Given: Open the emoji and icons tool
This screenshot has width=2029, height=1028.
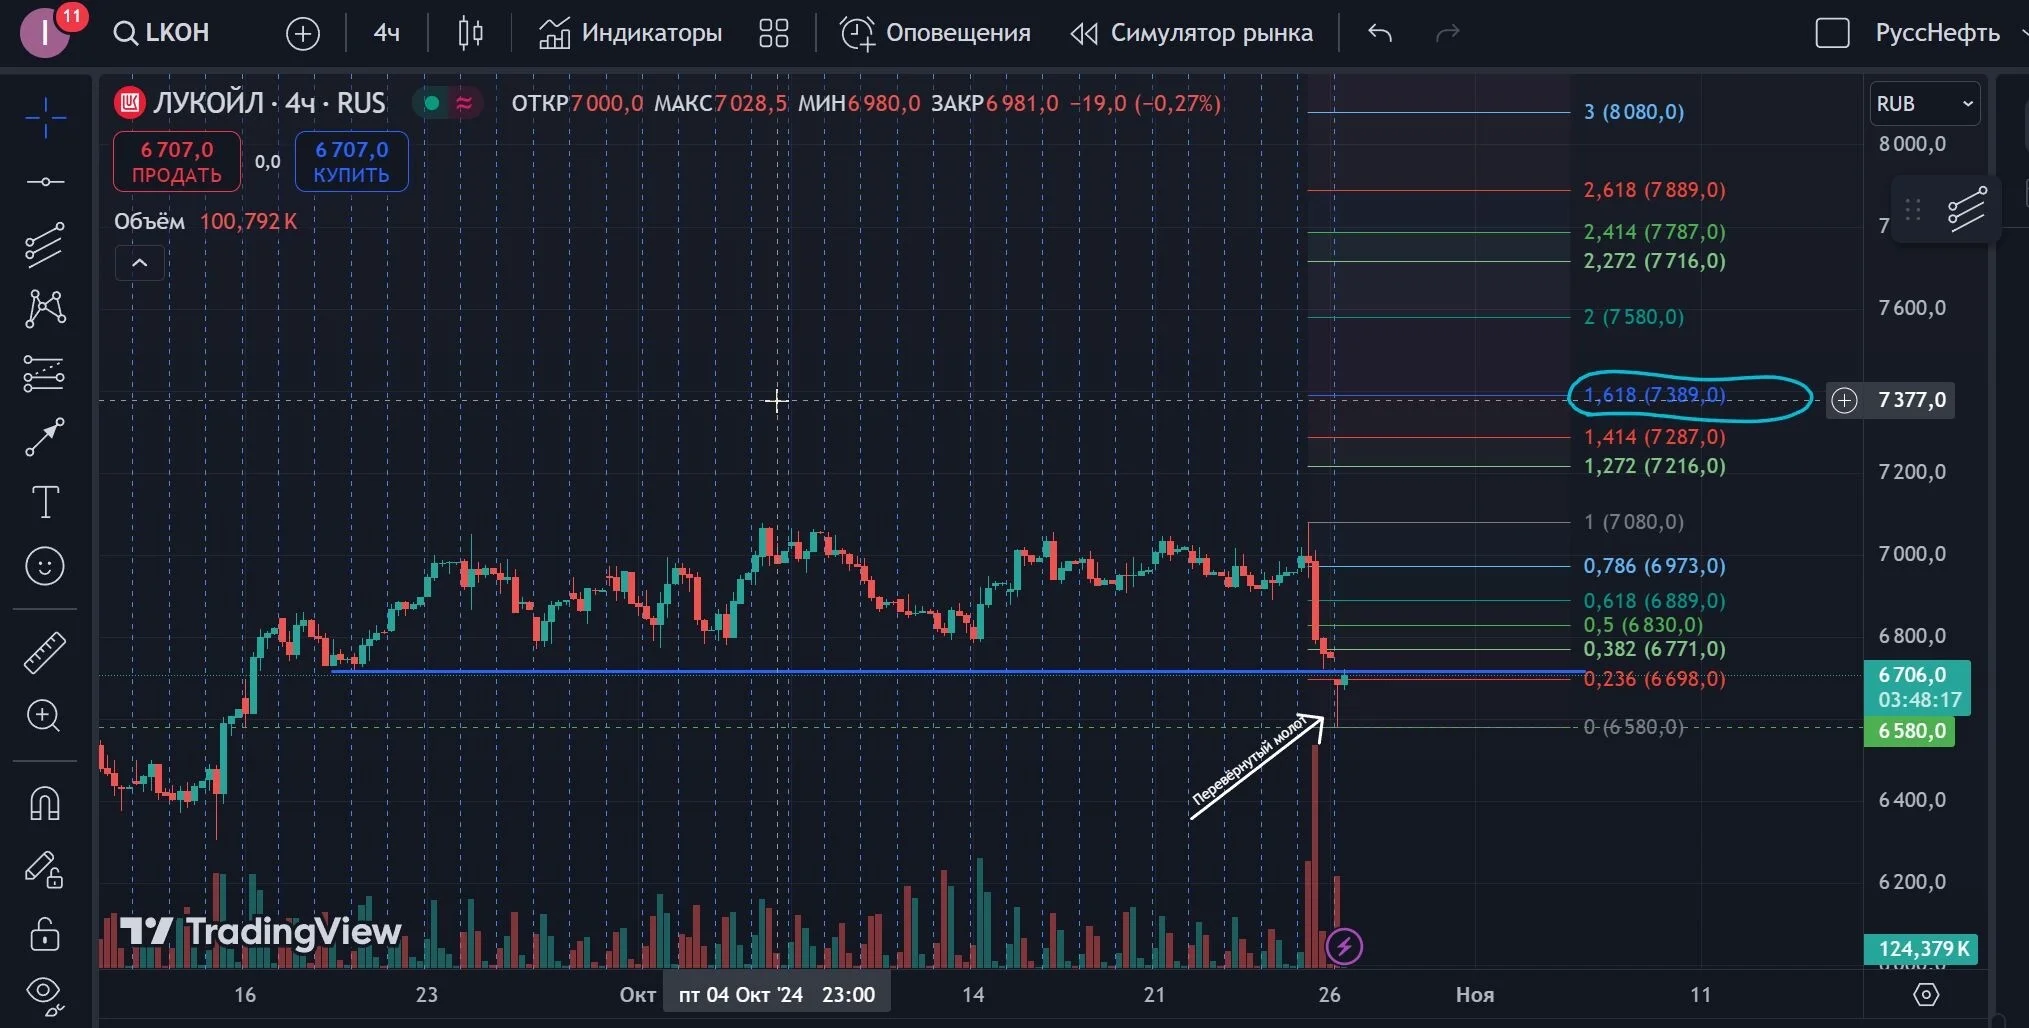Looking at the screenshot, I should point(45,567).
